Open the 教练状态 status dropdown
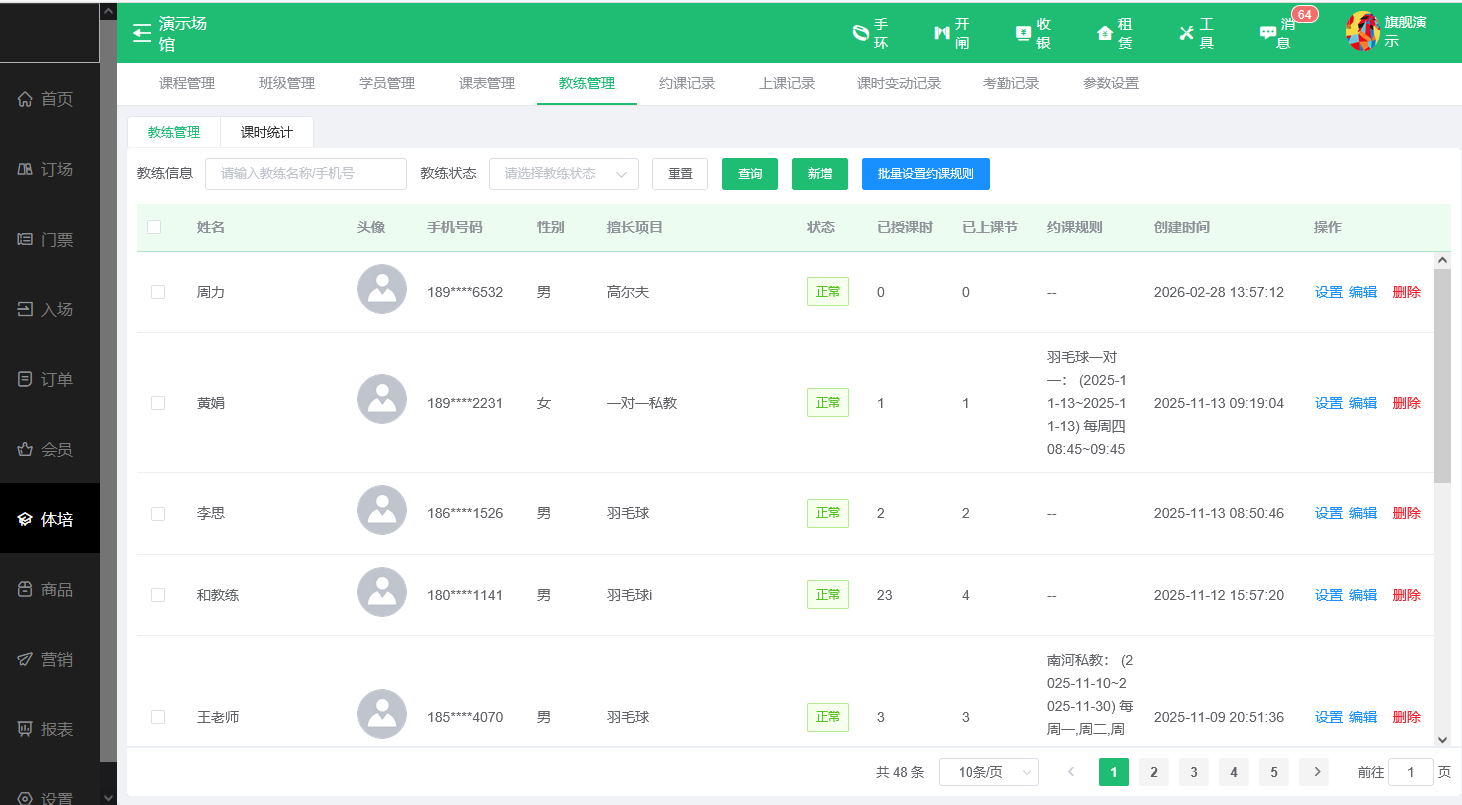The image size is (1462, 805). tap(564, 173)
